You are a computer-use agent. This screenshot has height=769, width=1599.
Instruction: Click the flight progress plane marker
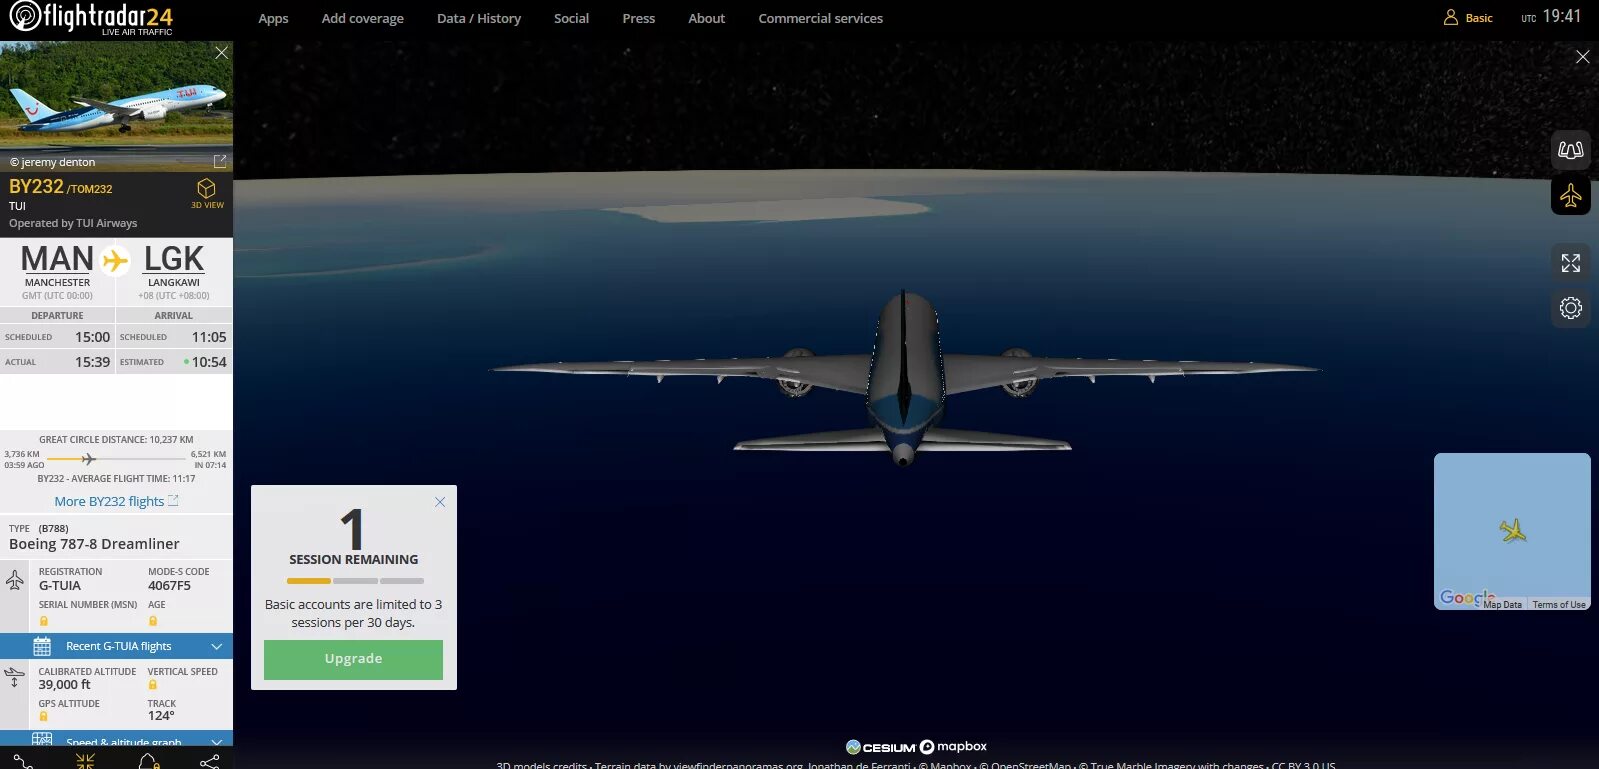tap(89, 459)
